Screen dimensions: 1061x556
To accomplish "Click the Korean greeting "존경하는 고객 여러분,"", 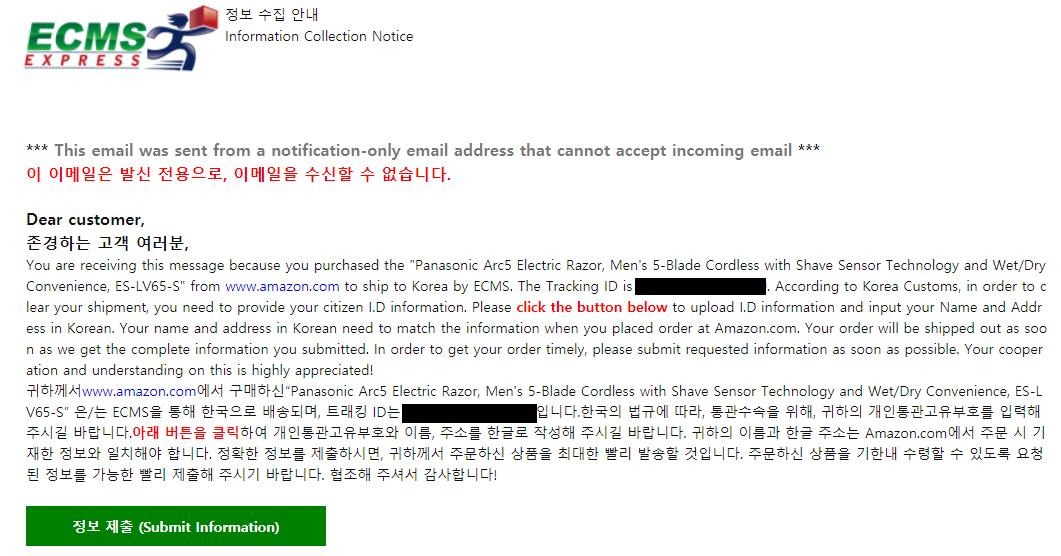I will (107, 243).
